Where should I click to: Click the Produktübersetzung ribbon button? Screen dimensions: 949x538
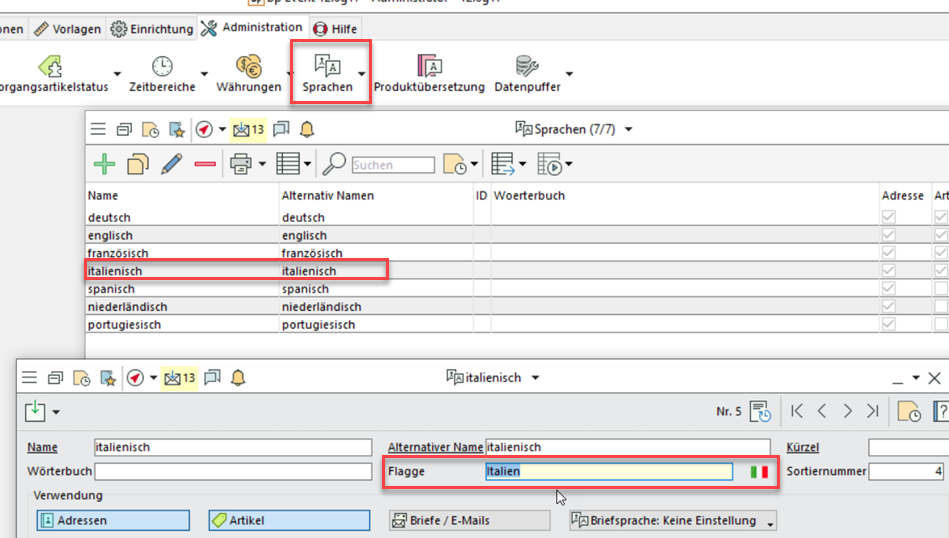429,75
